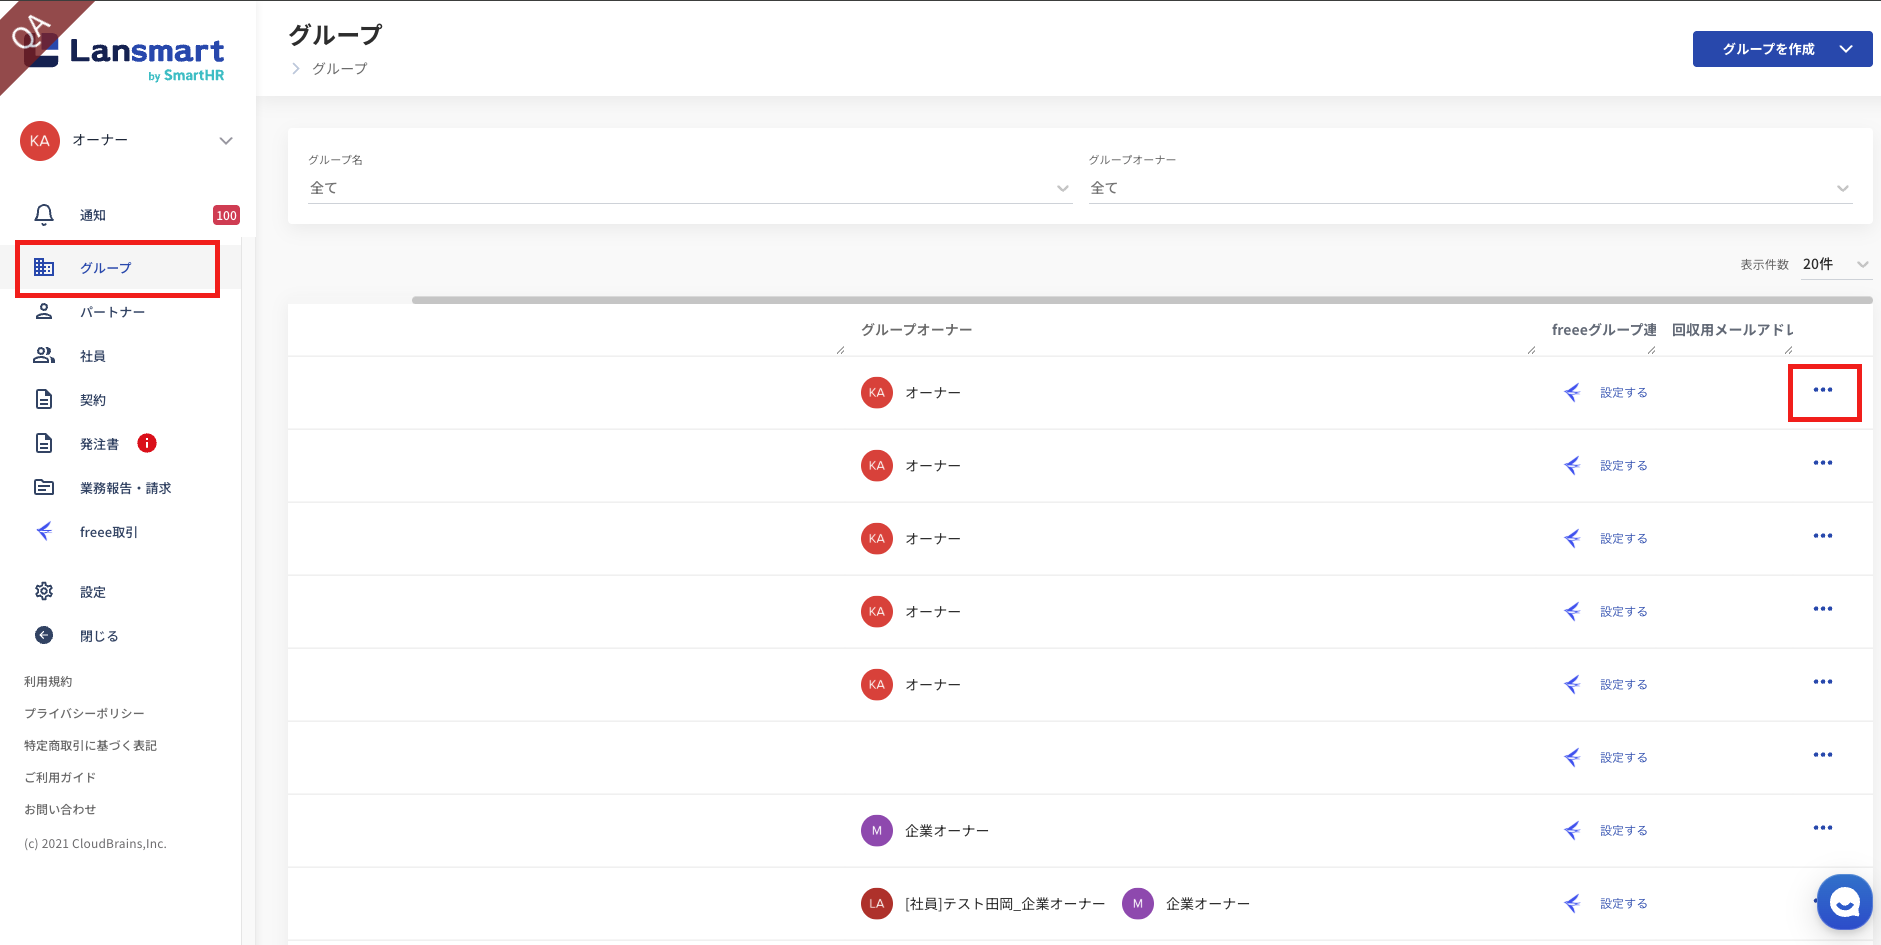Click the red info badge next to 発注書

pyautogui.click(x=147, y=443)
